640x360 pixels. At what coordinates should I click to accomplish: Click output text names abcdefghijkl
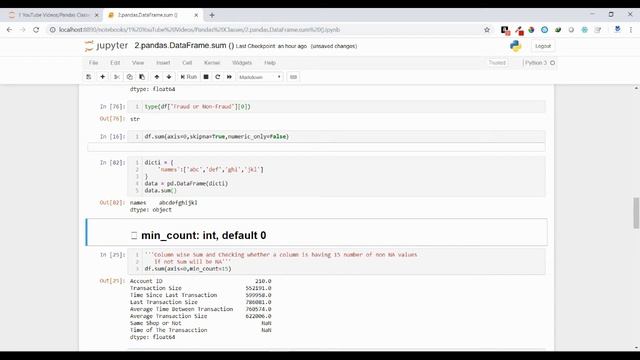tap(164, 202)
